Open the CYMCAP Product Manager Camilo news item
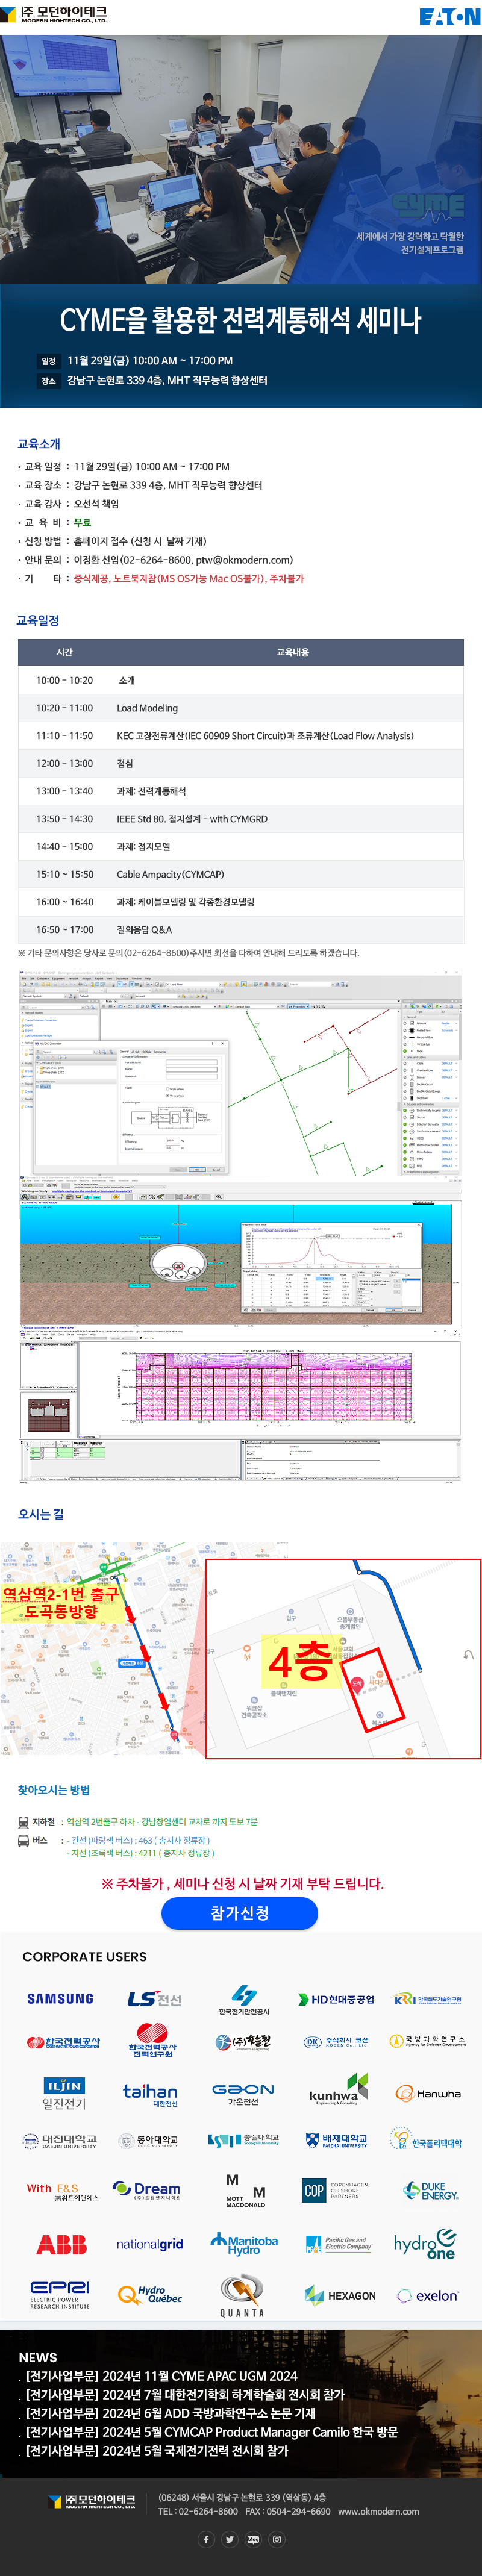Viewport: 482px width, 2576px height. point(212,2432)
